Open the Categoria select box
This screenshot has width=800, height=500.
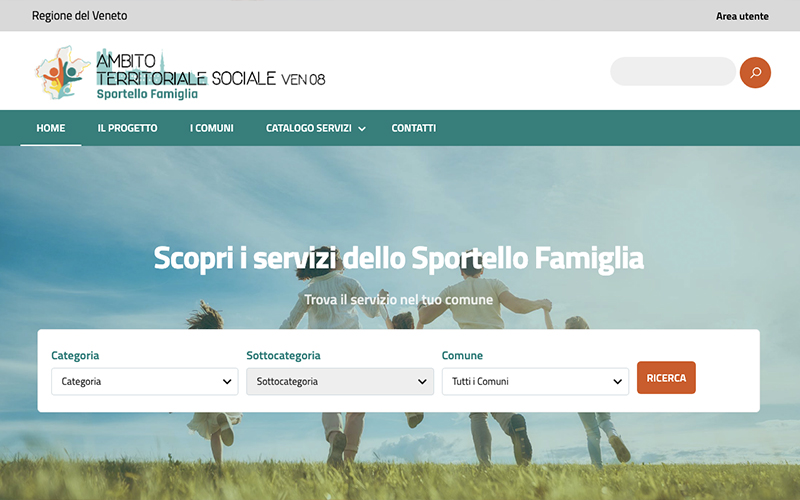(145, 382)
